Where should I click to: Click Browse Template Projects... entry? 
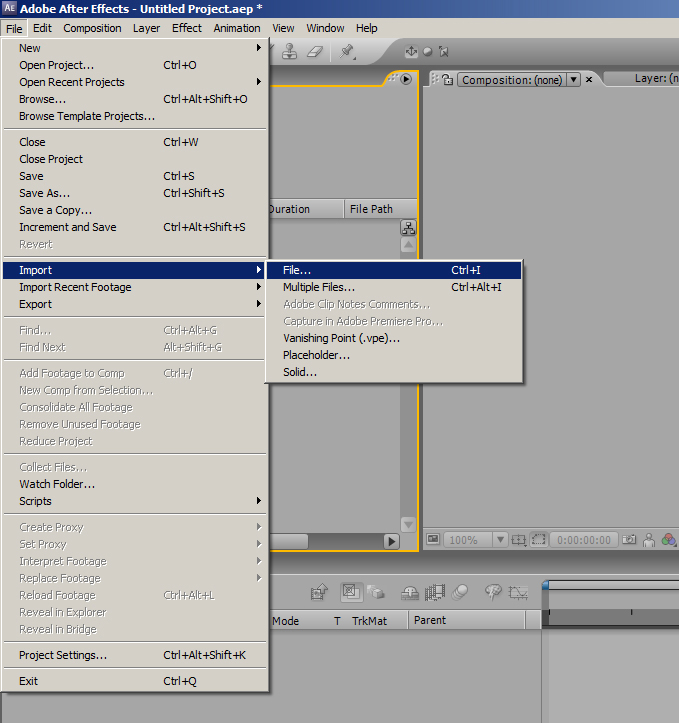(135, 116)
